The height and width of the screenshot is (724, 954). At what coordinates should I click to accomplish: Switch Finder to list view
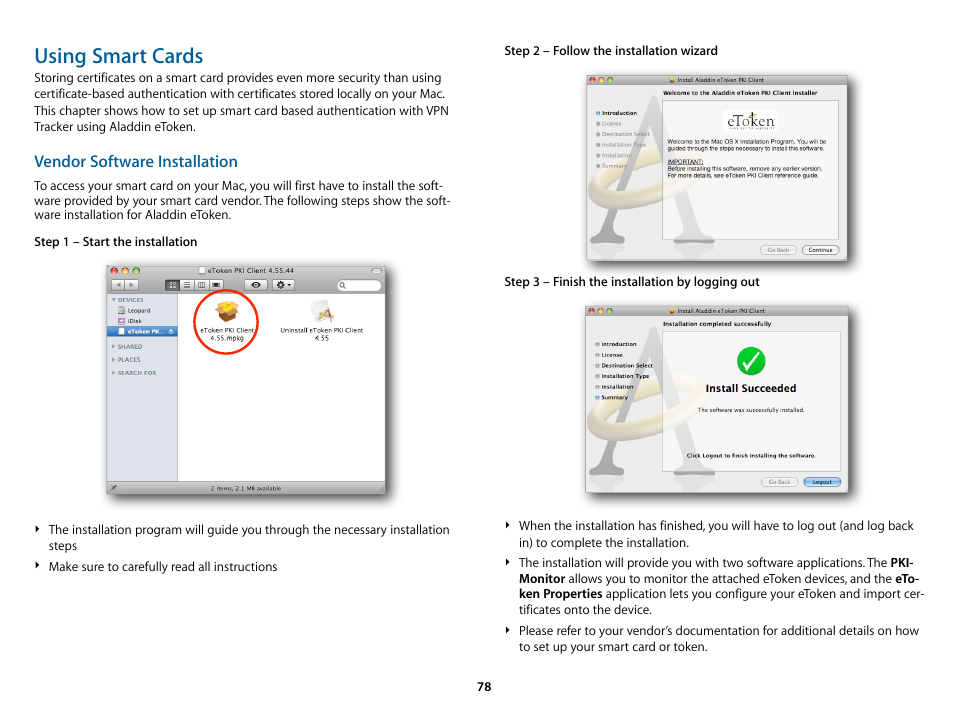click(x=187, y=285)
